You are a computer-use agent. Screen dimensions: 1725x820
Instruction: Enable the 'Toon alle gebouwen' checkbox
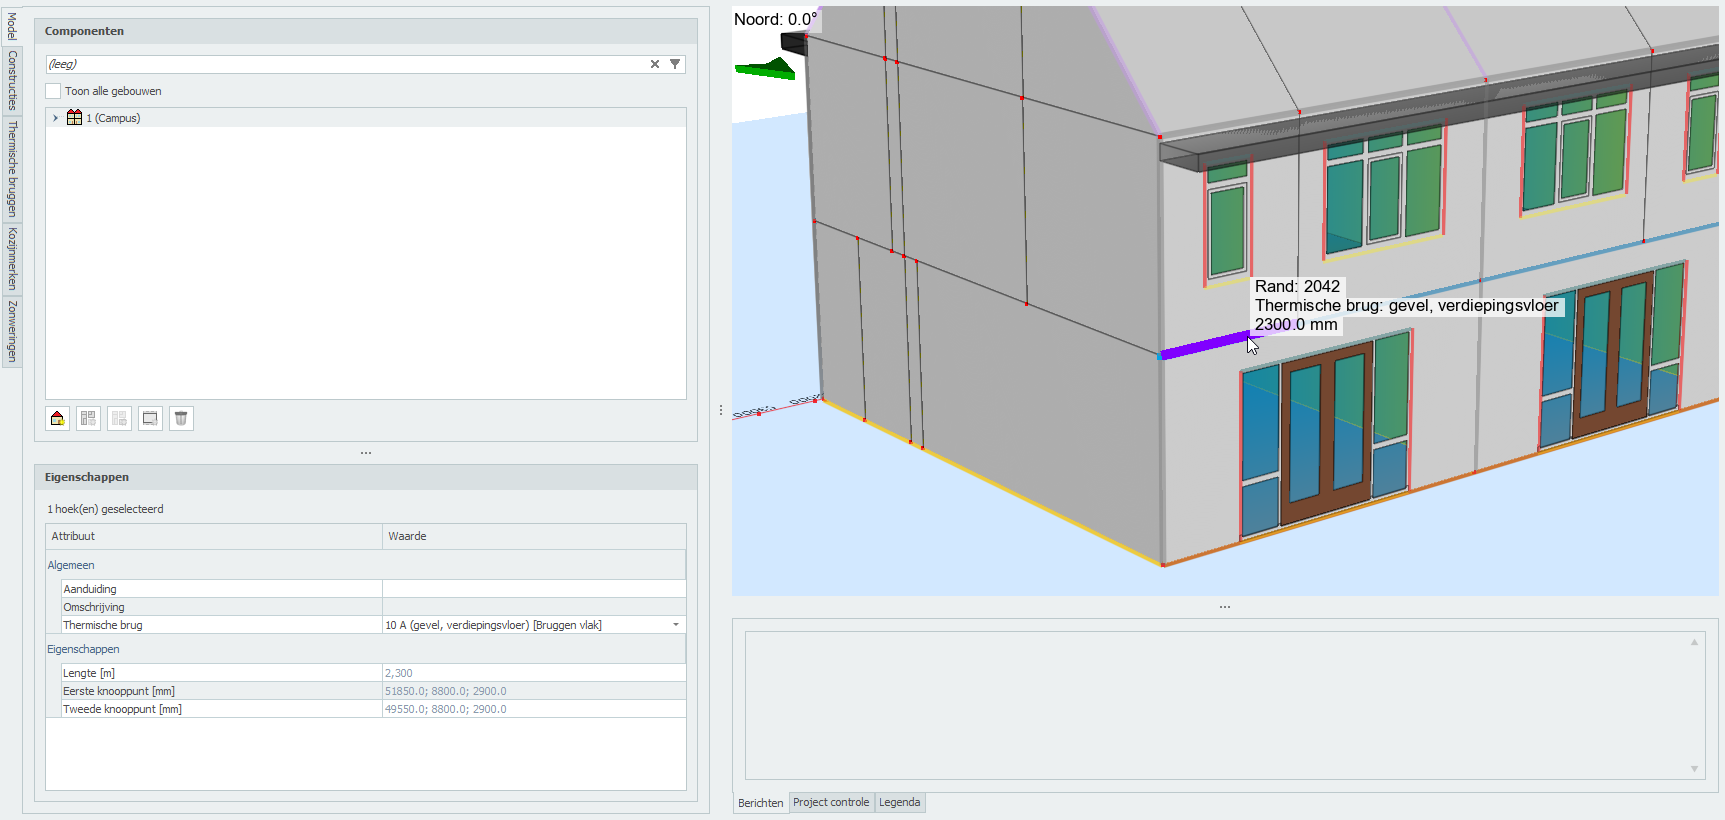54,91
